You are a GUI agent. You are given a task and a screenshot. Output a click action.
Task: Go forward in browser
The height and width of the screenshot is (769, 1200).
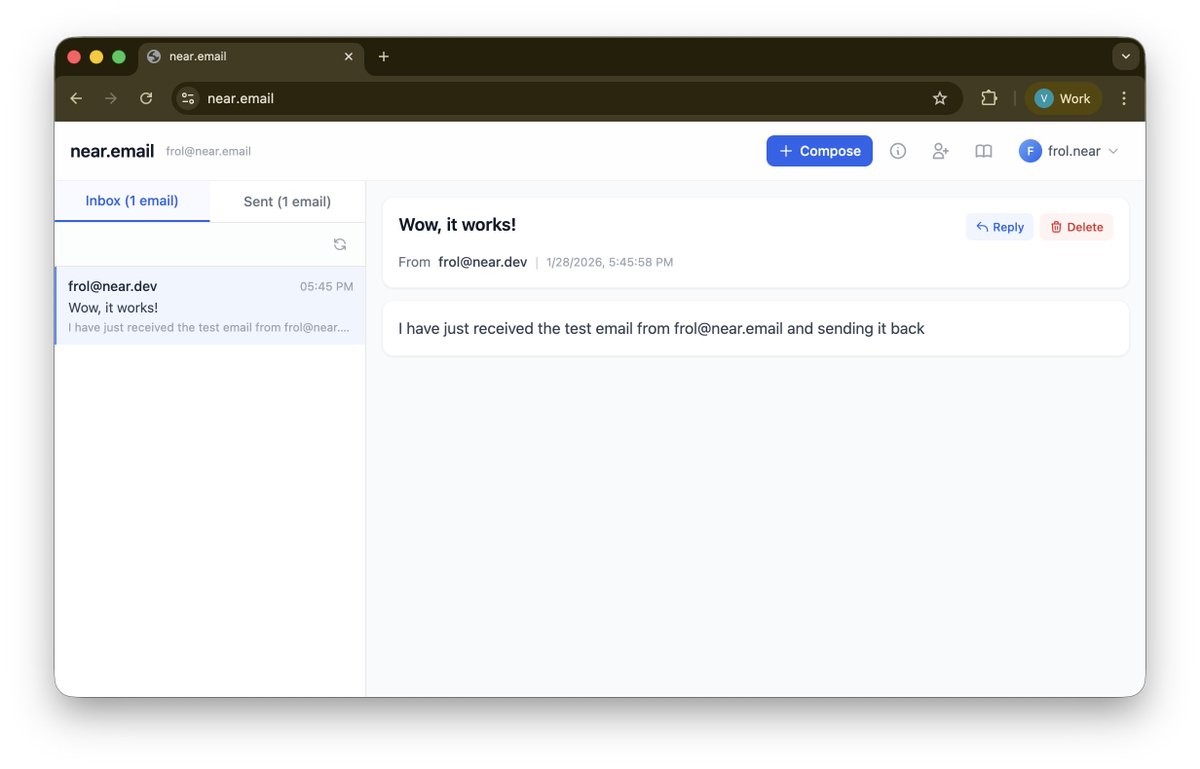click(x=111, y=98)
